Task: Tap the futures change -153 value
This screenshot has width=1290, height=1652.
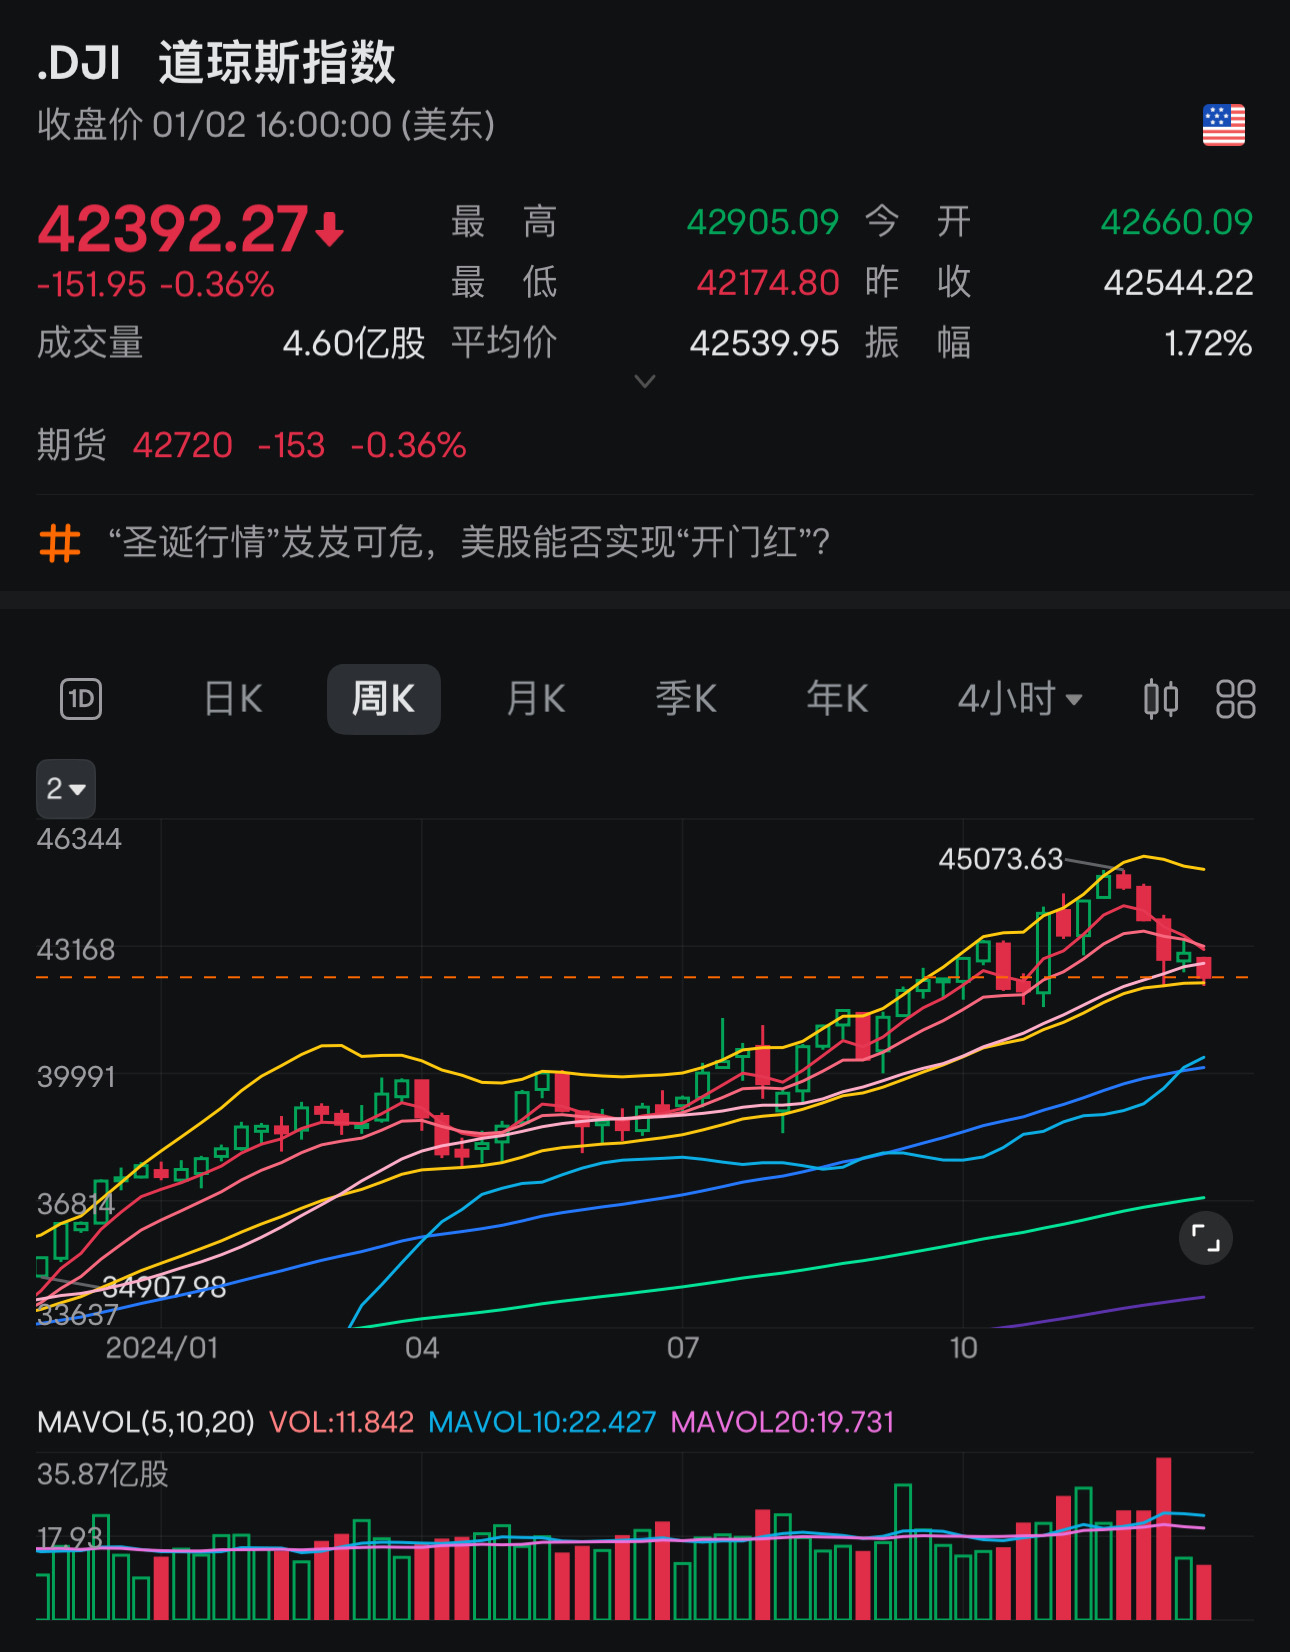Action: 292,445
